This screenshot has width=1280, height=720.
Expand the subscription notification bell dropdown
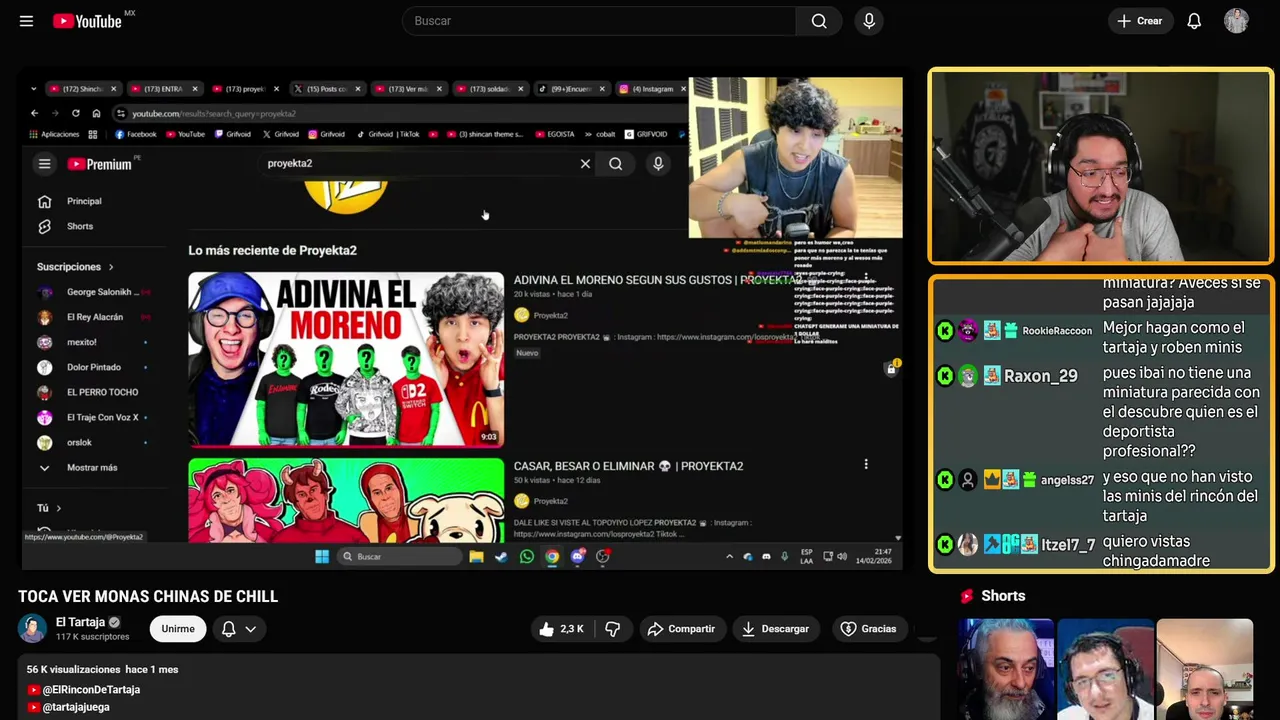(x=239, y=629)
